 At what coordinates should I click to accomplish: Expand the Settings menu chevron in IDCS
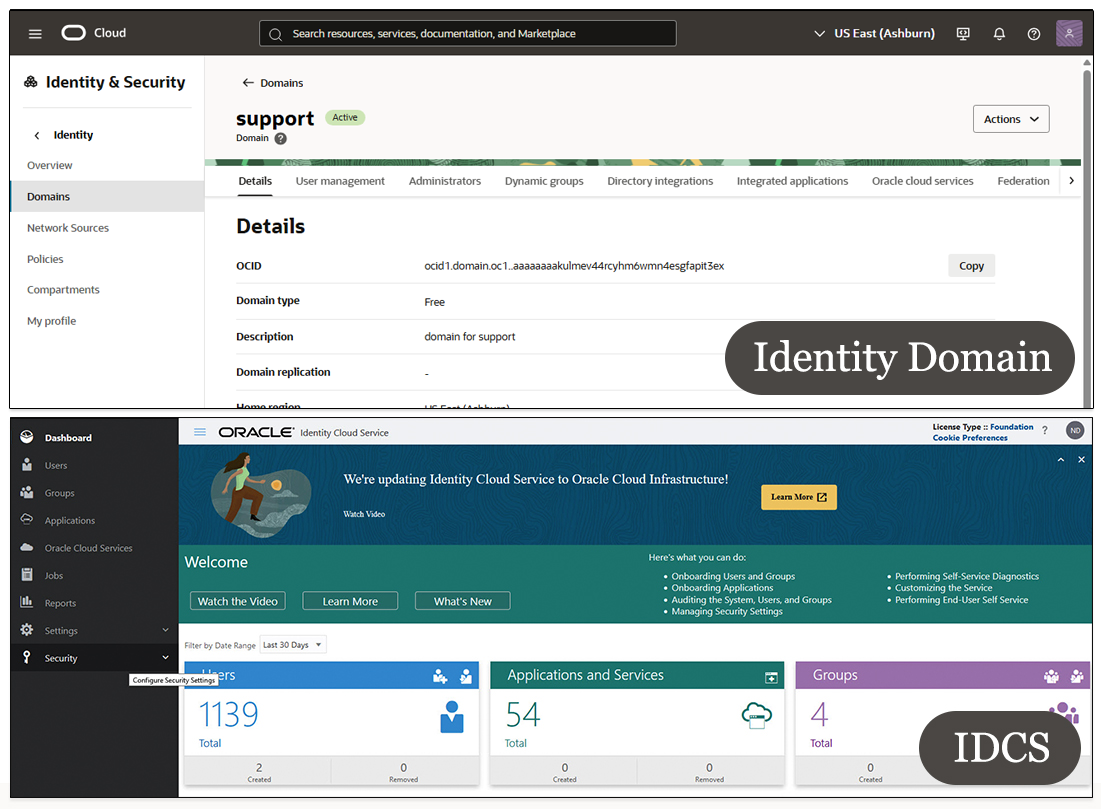(x=166, y=630)
